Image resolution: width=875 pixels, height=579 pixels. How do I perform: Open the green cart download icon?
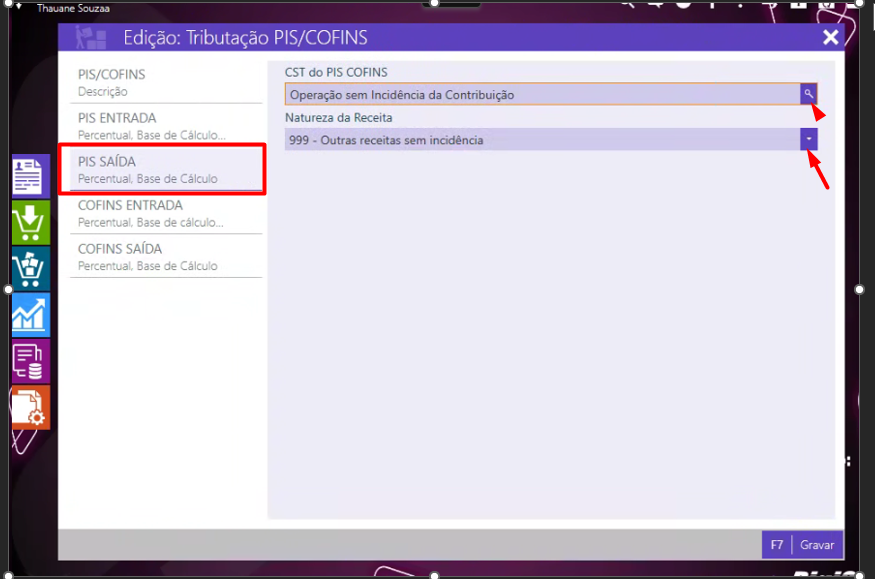(x=30, y=222)
